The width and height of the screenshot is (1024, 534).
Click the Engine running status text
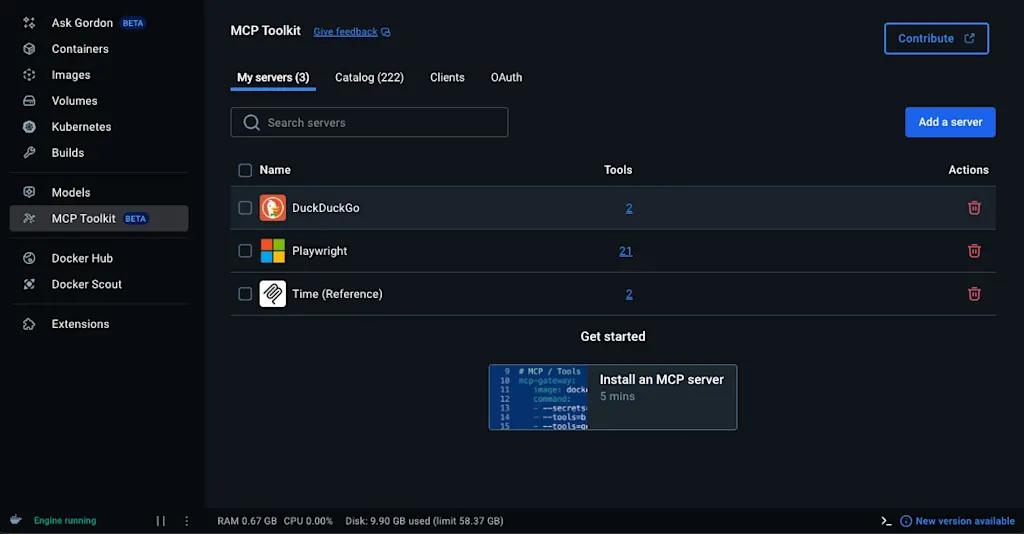coord(65,520)
